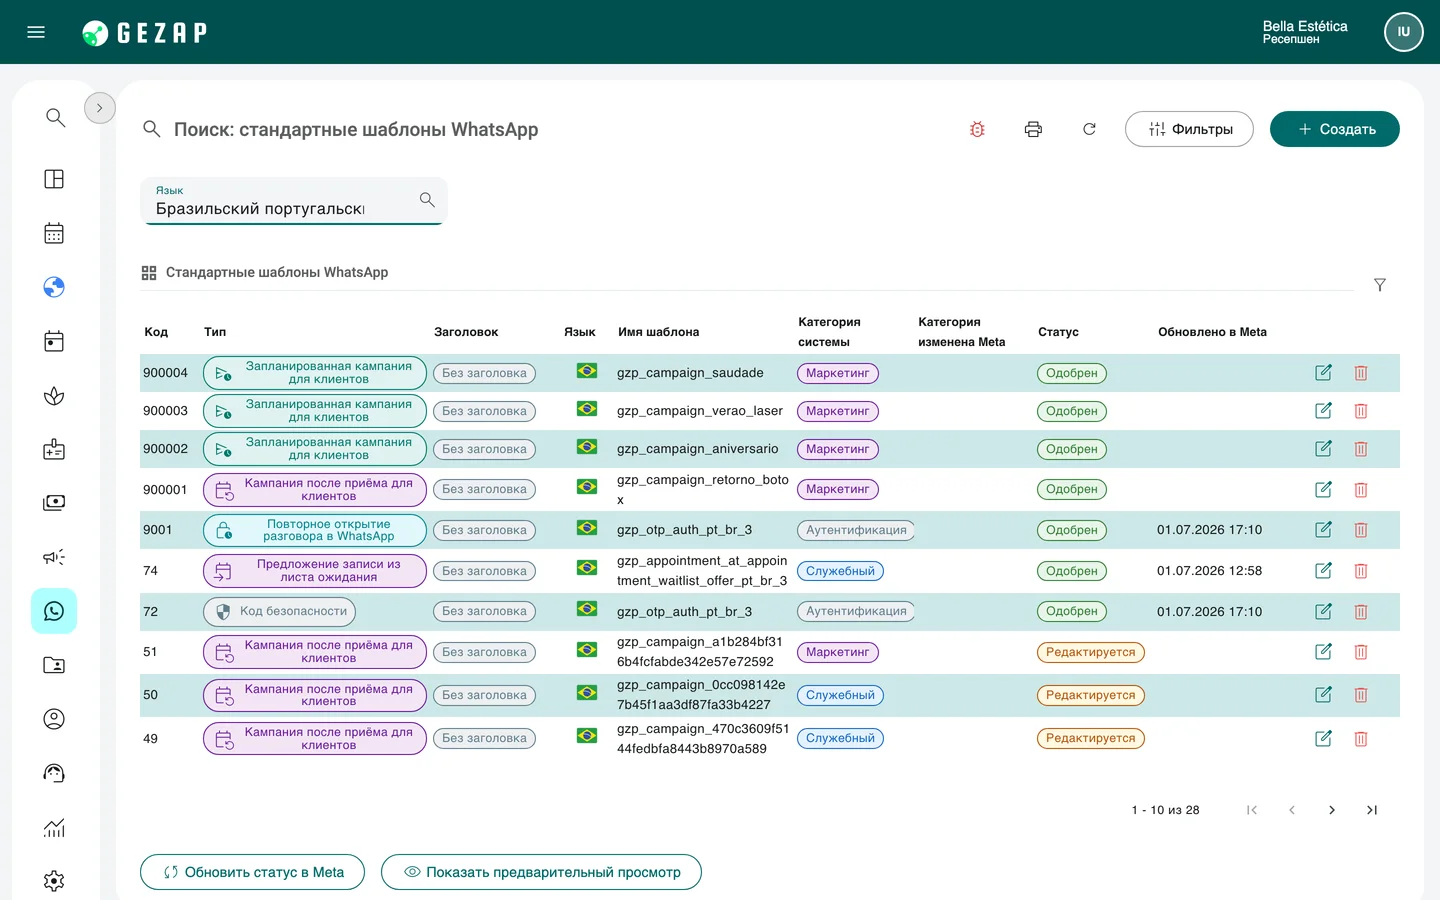Open the analytics chart sidebar icon
The height and width of the screenshot is (900, 1440).
[54, 827]
